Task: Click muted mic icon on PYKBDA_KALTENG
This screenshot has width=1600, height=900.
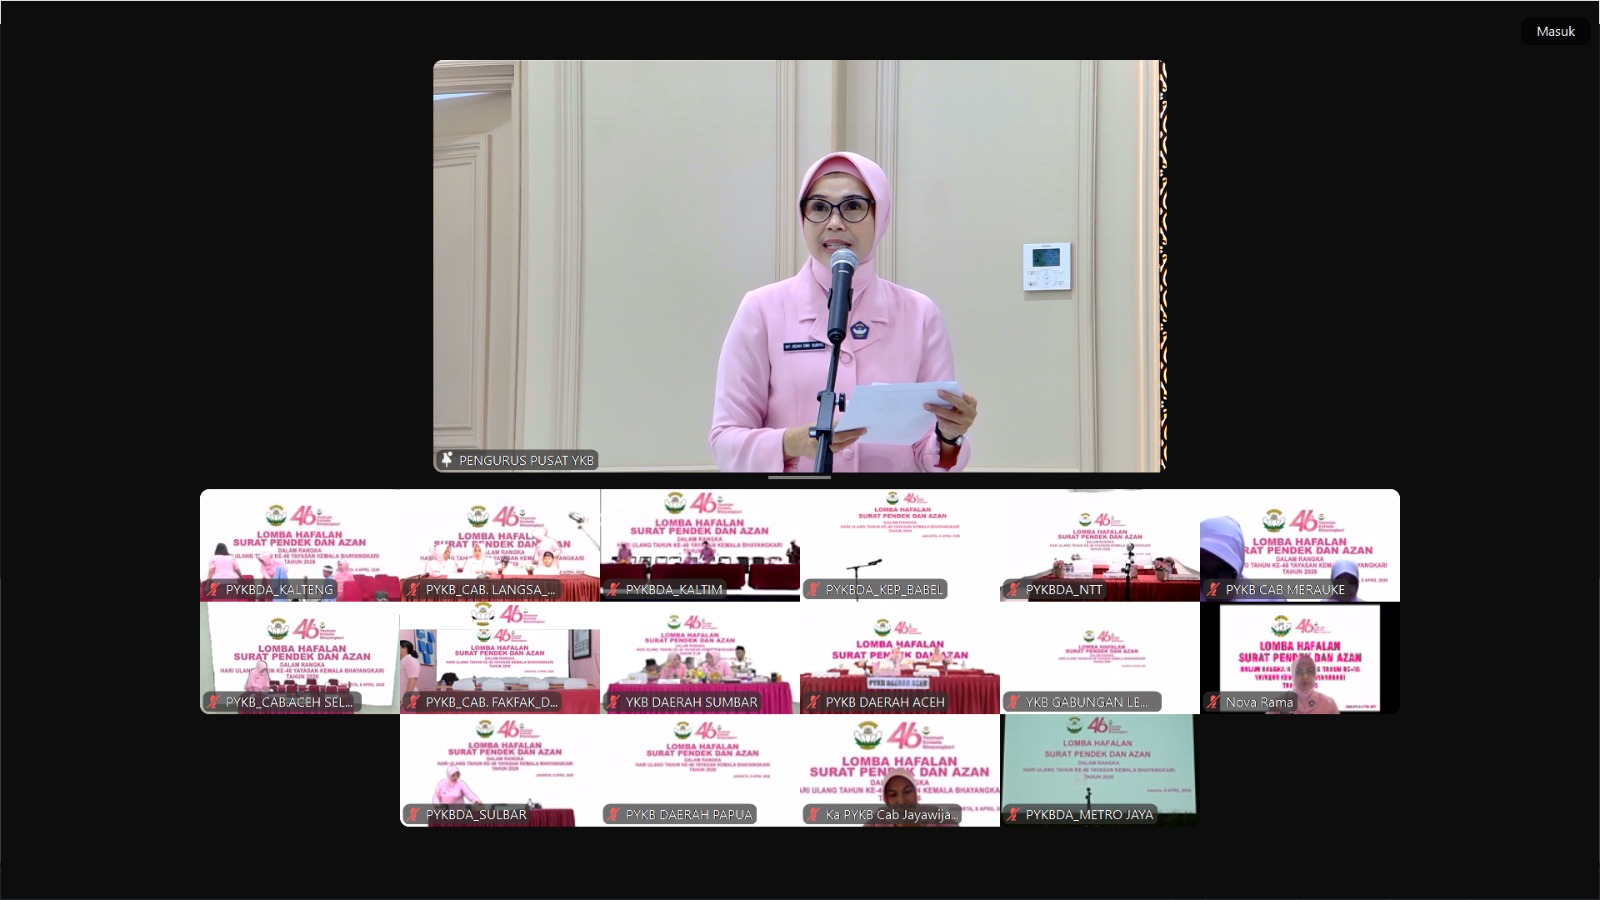Action: (x=213, y=590)
